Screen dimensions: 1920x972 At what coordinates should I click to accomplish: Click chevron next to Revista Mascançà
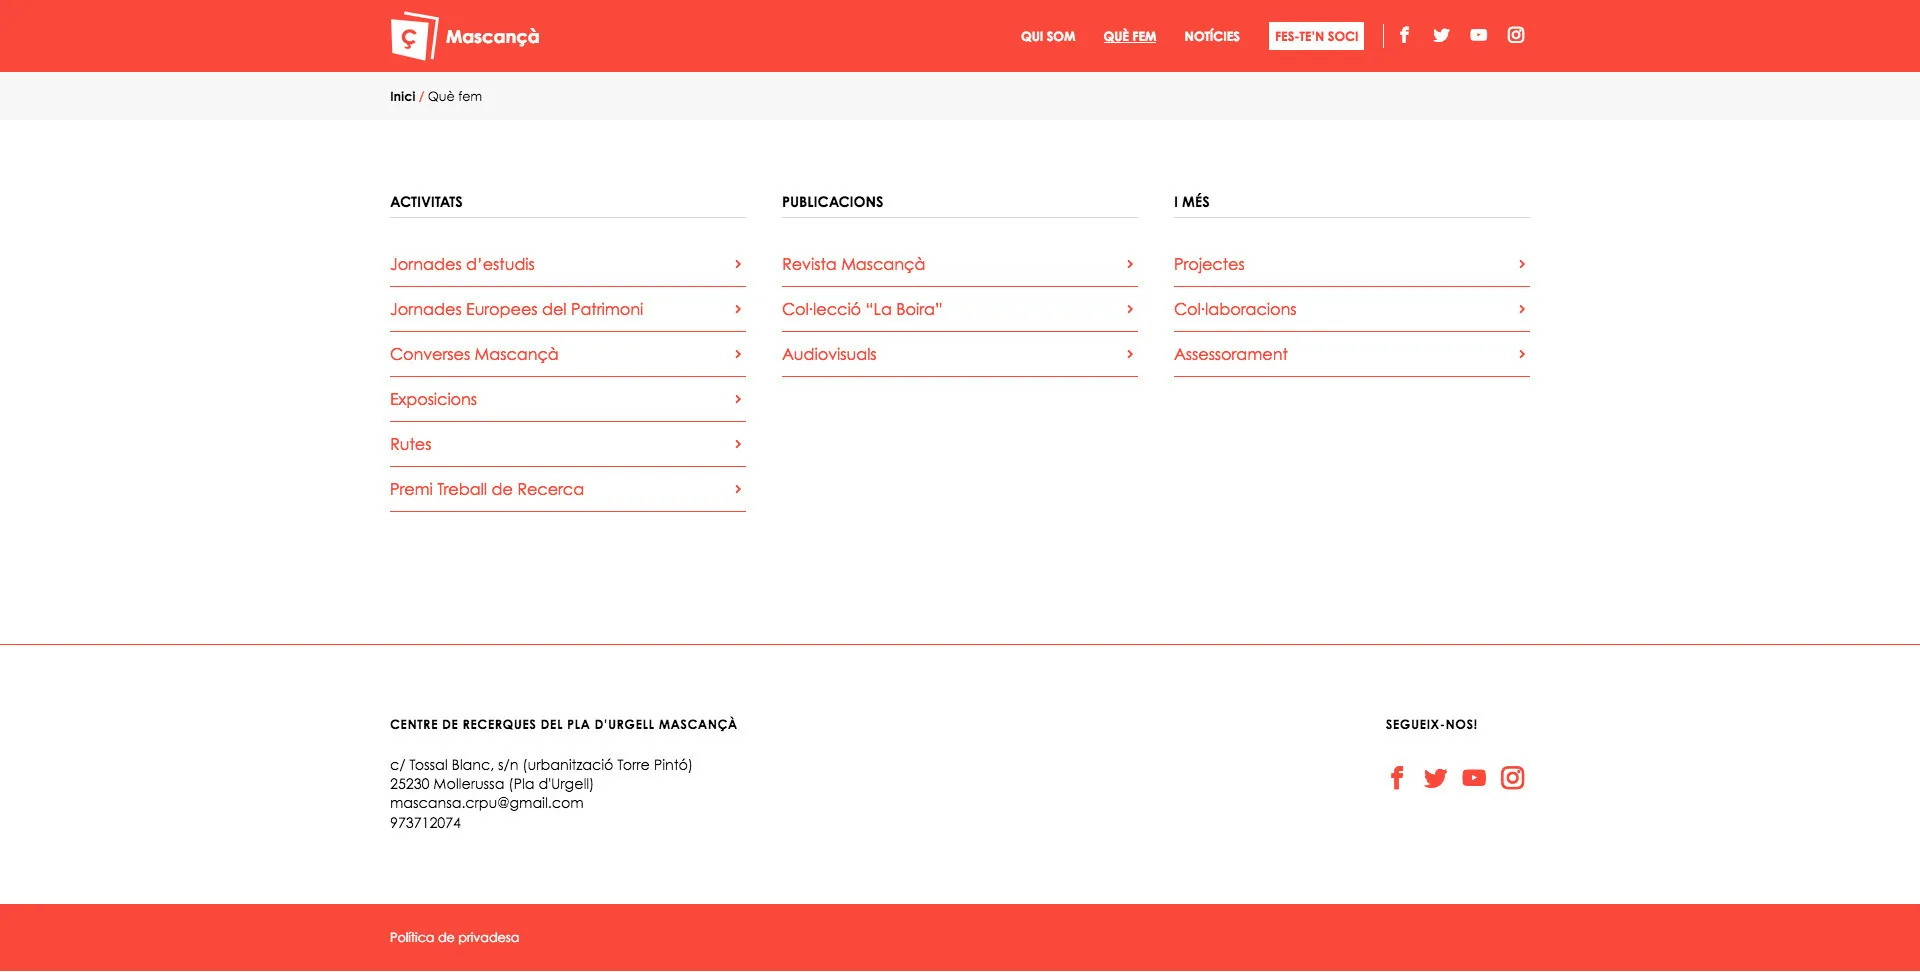coord(1130,264)
